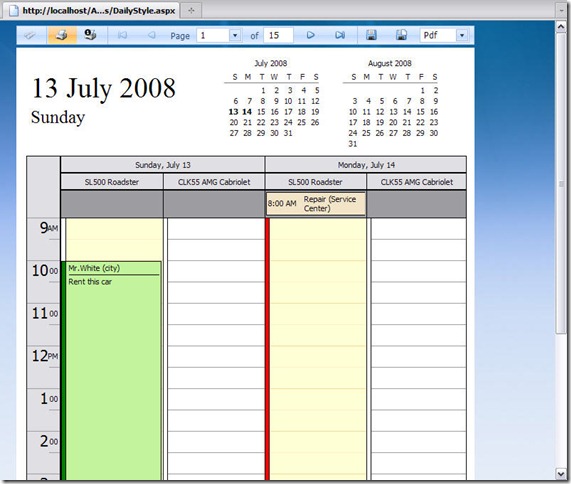Click the total pages field showing 15

coord(278,35)
